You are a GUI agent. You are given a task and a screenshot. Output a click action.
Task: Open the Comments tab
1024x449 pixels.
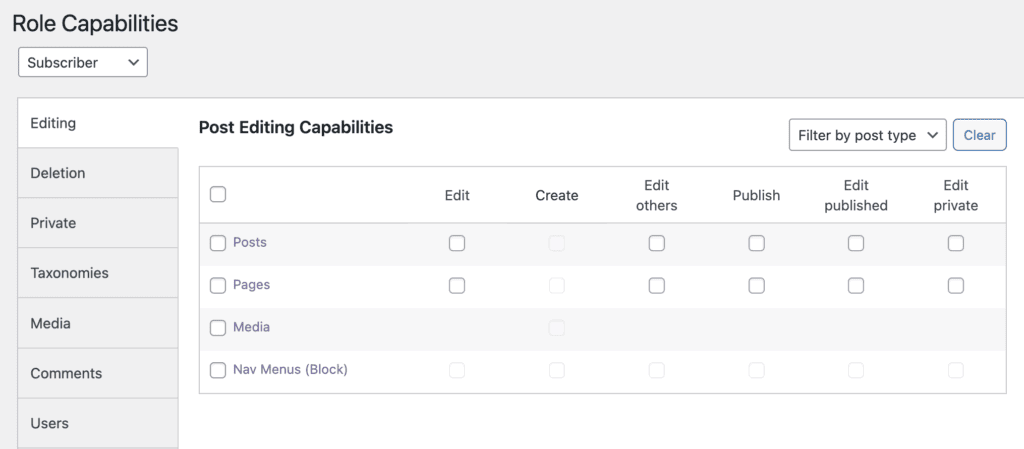tap(66, 373)
